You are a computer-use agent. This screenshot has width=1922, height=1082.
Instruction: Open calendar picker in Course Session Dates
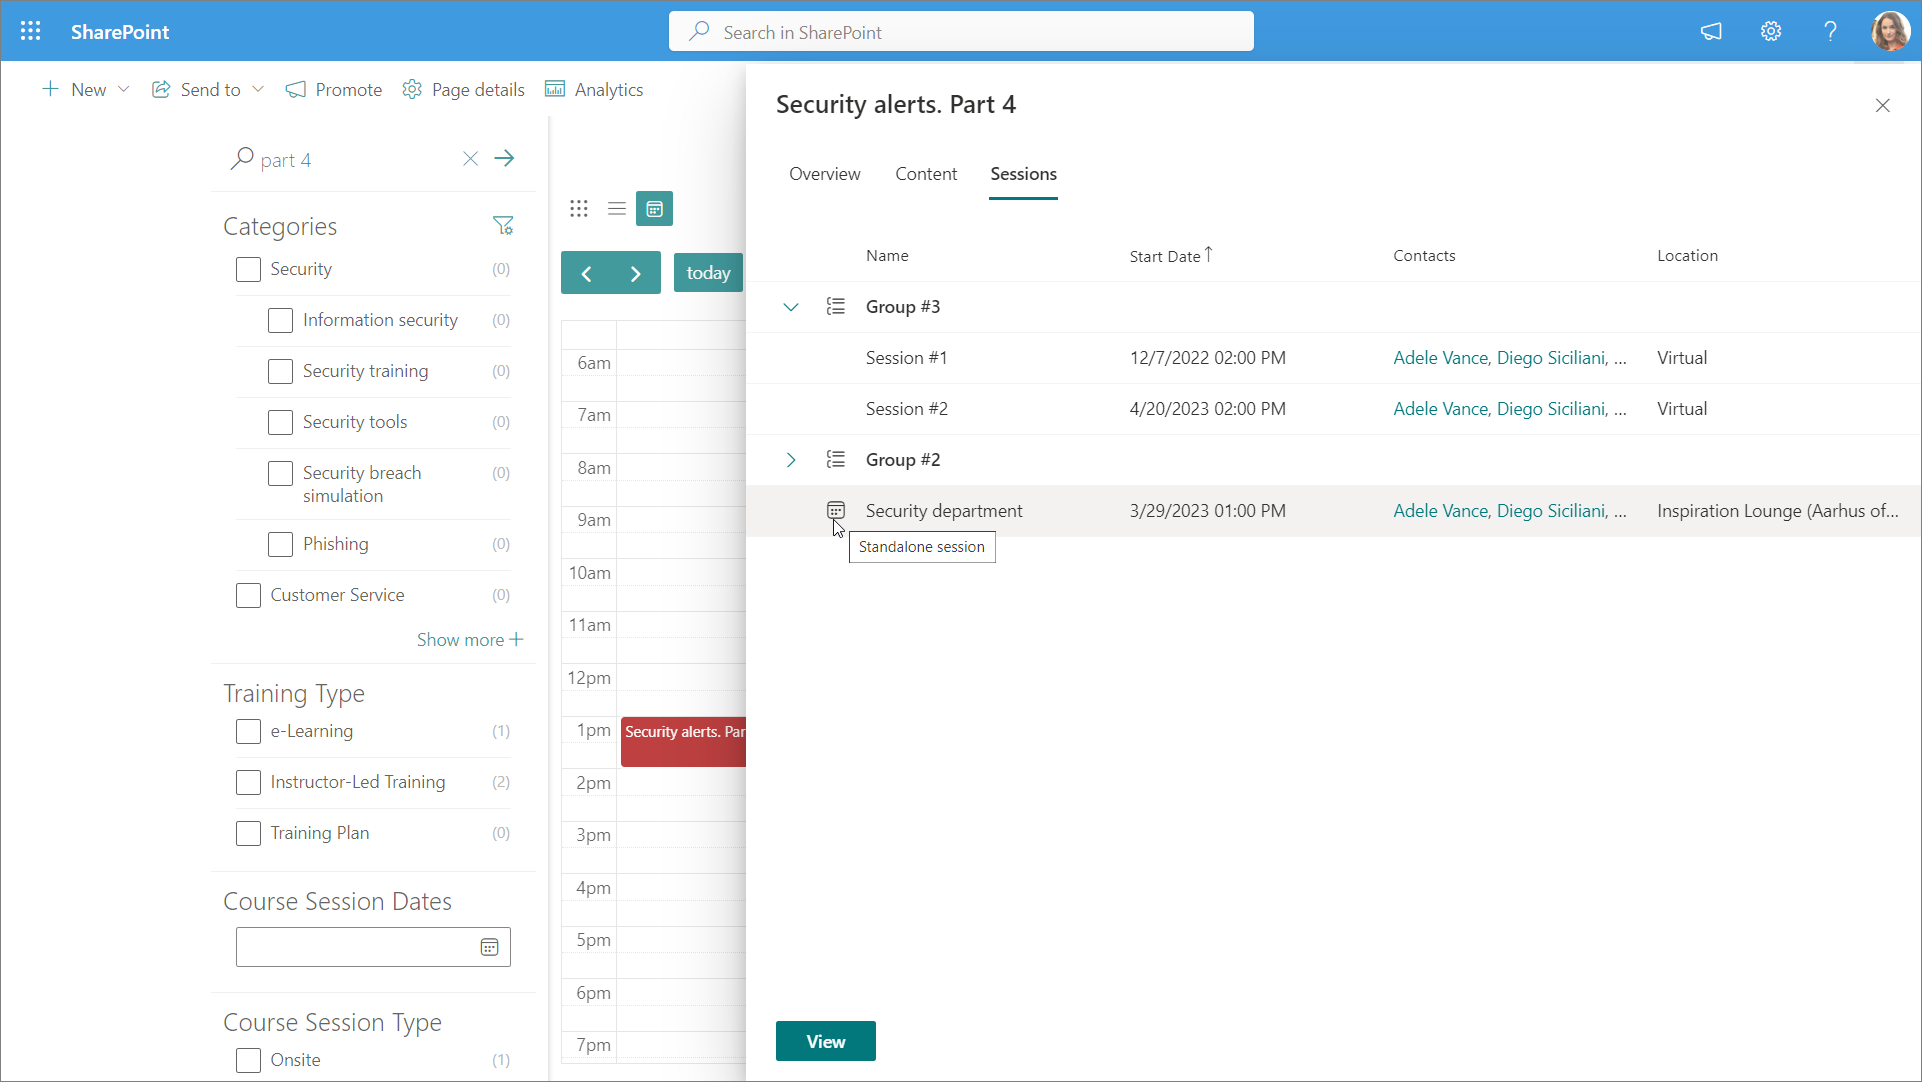point(489,947)
